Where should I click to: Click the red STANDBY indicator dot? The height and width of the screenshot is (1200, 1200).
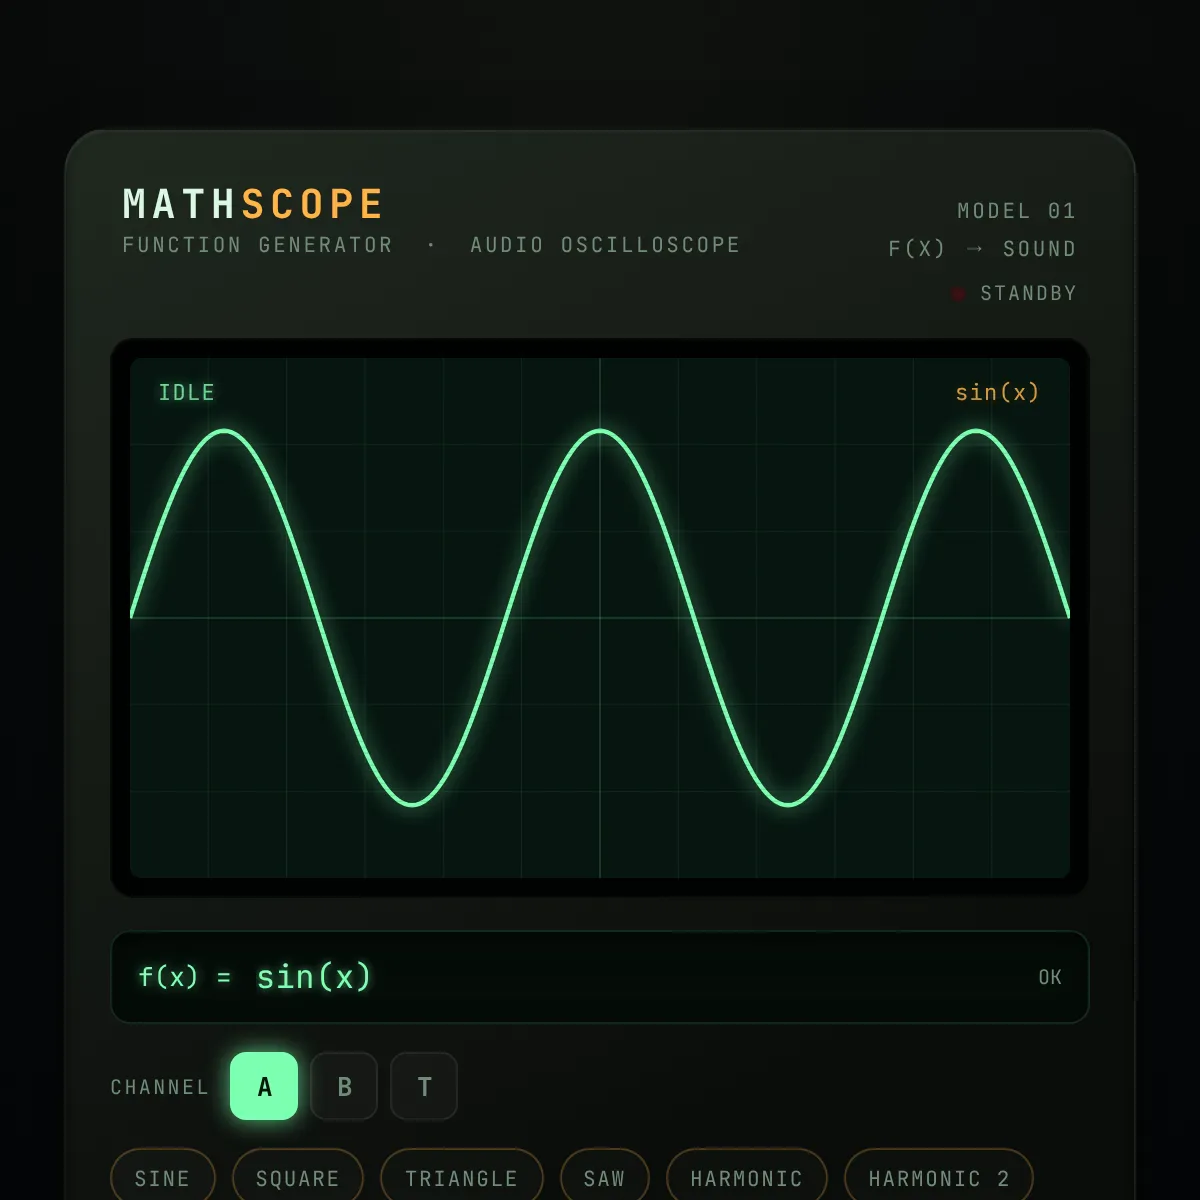tap(958, 294)
